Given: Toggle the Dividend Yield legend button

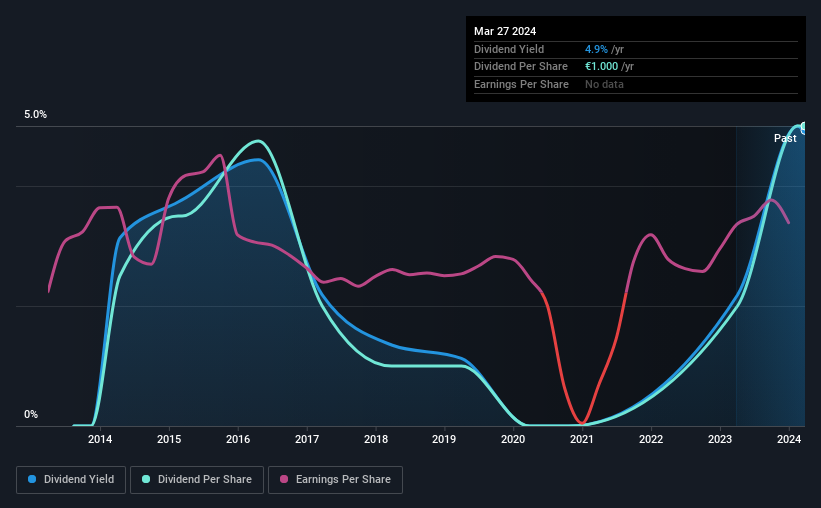Looking at the screenshot, I should (71, 480).
